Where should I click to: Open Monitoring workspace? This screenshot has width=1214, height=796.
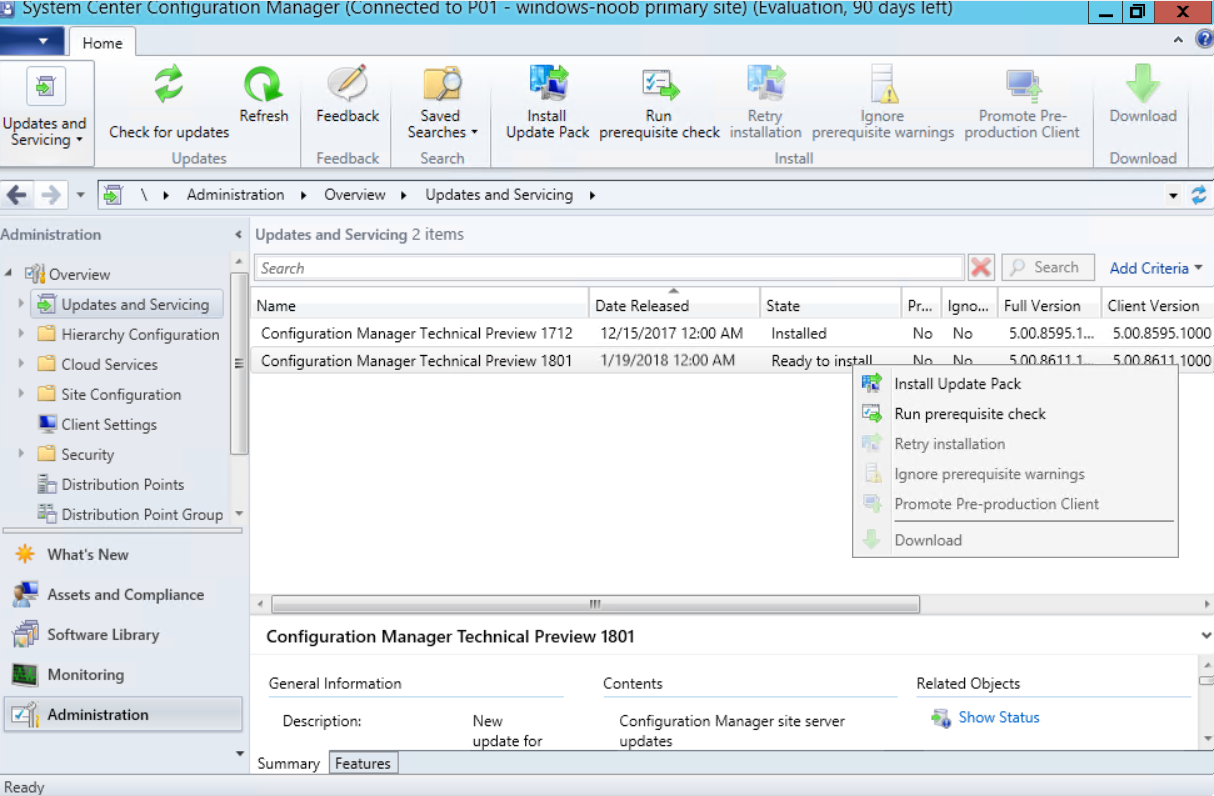point(121,674)
